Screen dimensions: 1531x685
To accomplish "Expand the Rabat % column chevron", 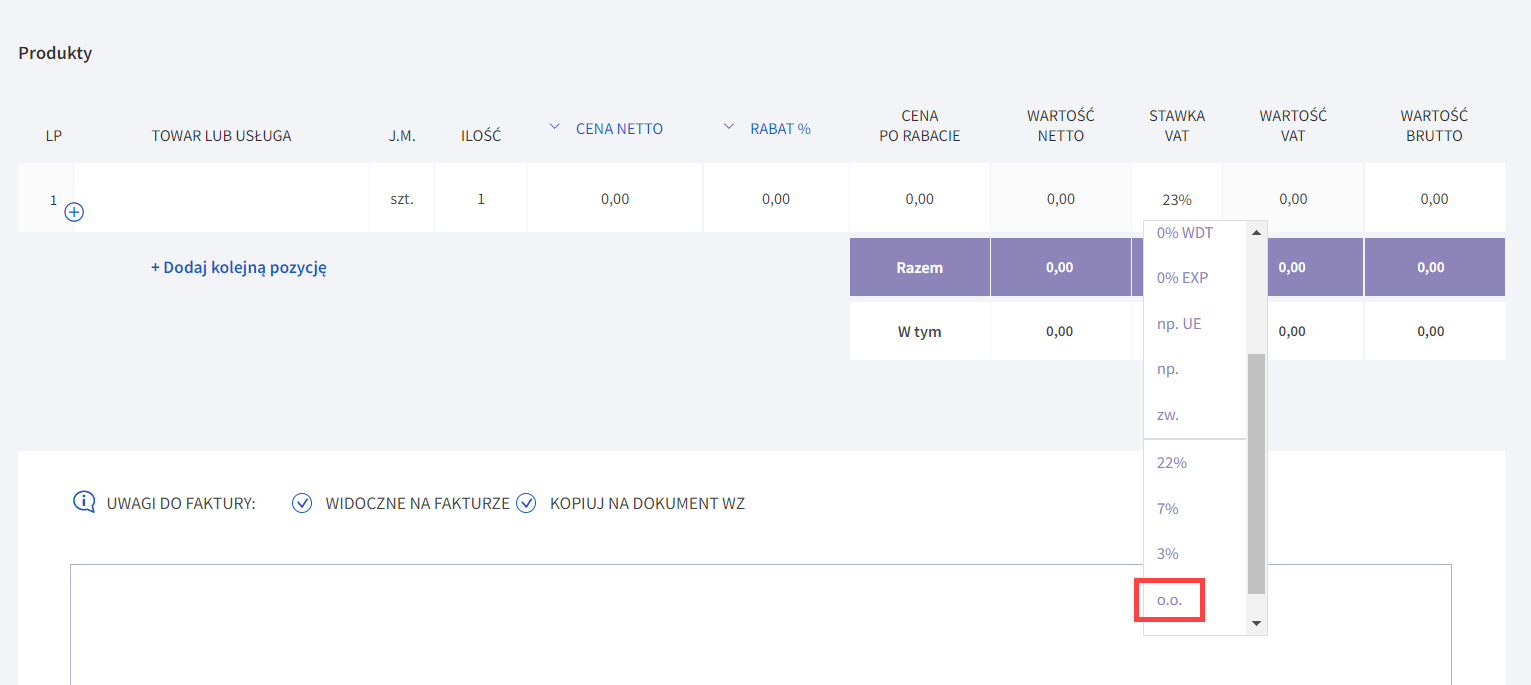I will pos(729,127).
